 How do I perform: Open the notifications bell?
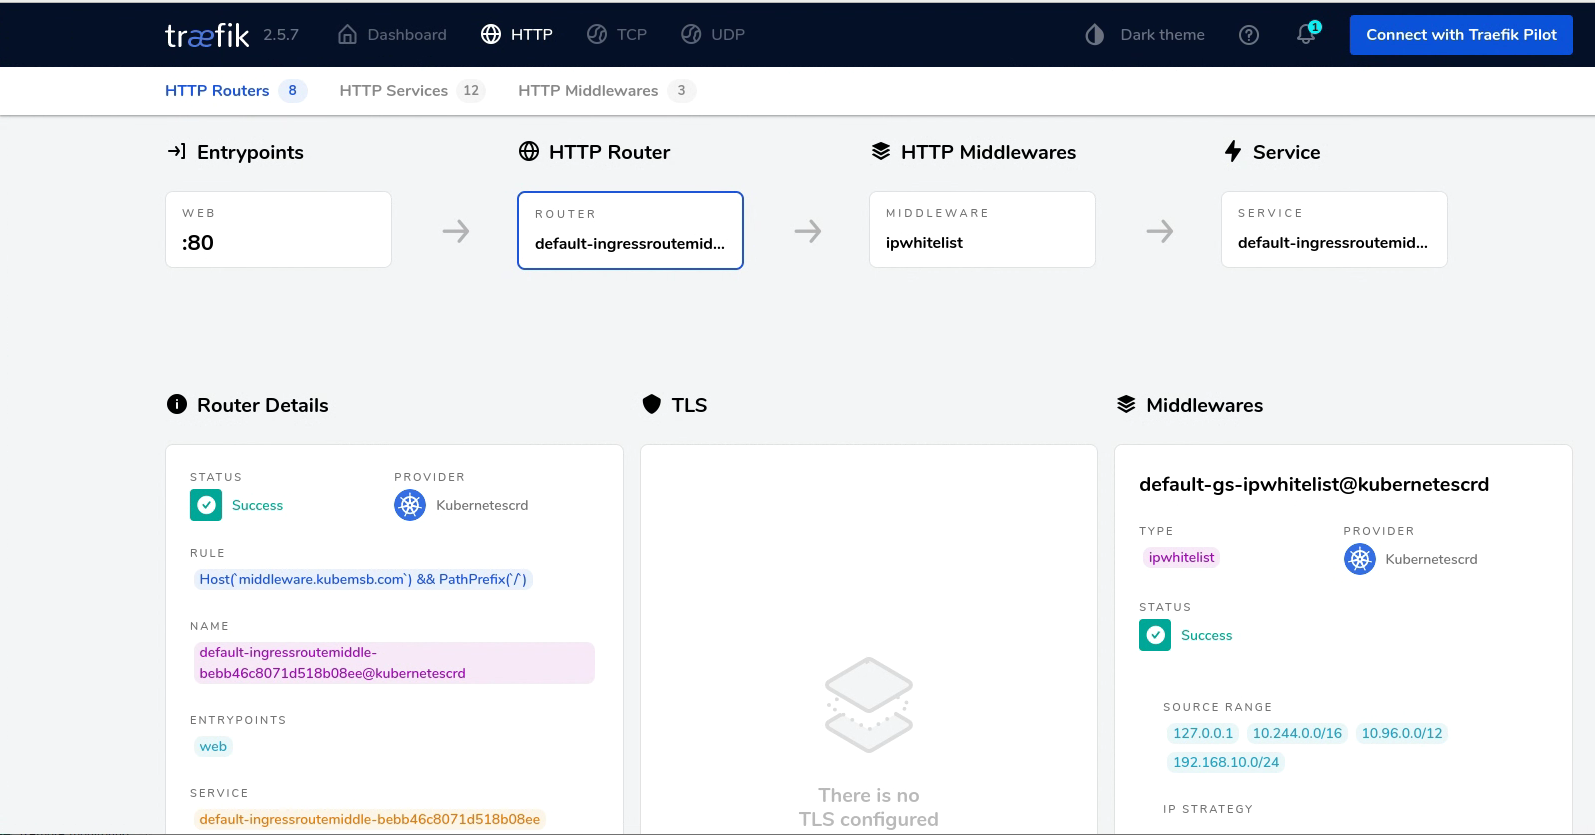pyautogui.click(x=1306, y=34)
